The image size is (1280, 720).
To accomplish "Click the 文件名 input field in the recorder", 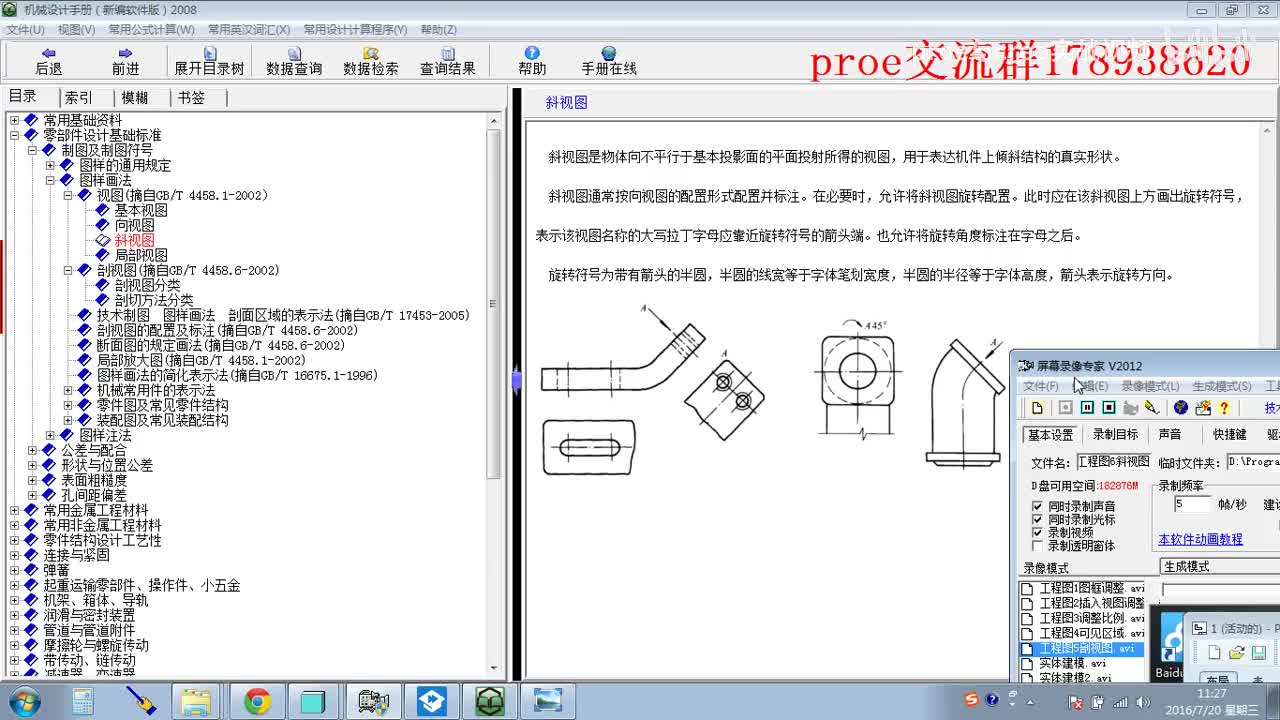I will tap(1113, 463).
